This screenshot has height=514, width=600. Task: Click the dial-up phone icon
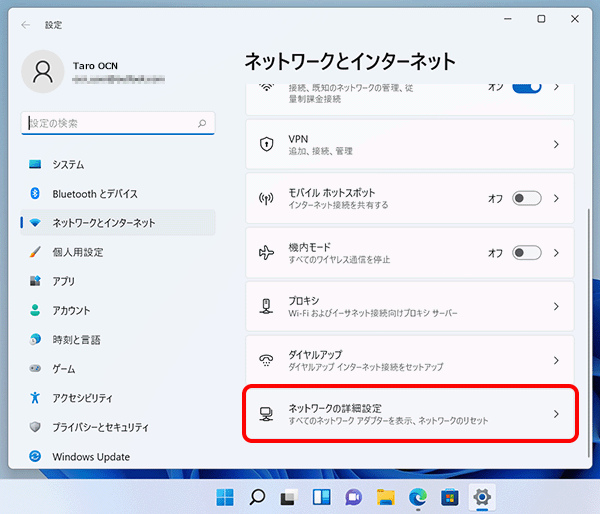267,360
